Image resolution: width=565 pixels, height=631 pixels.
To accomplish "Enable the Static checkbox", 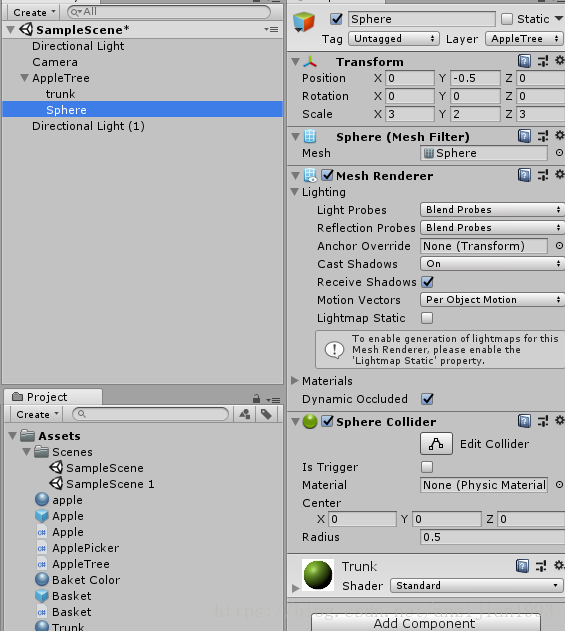I will [x=507, y=19].
